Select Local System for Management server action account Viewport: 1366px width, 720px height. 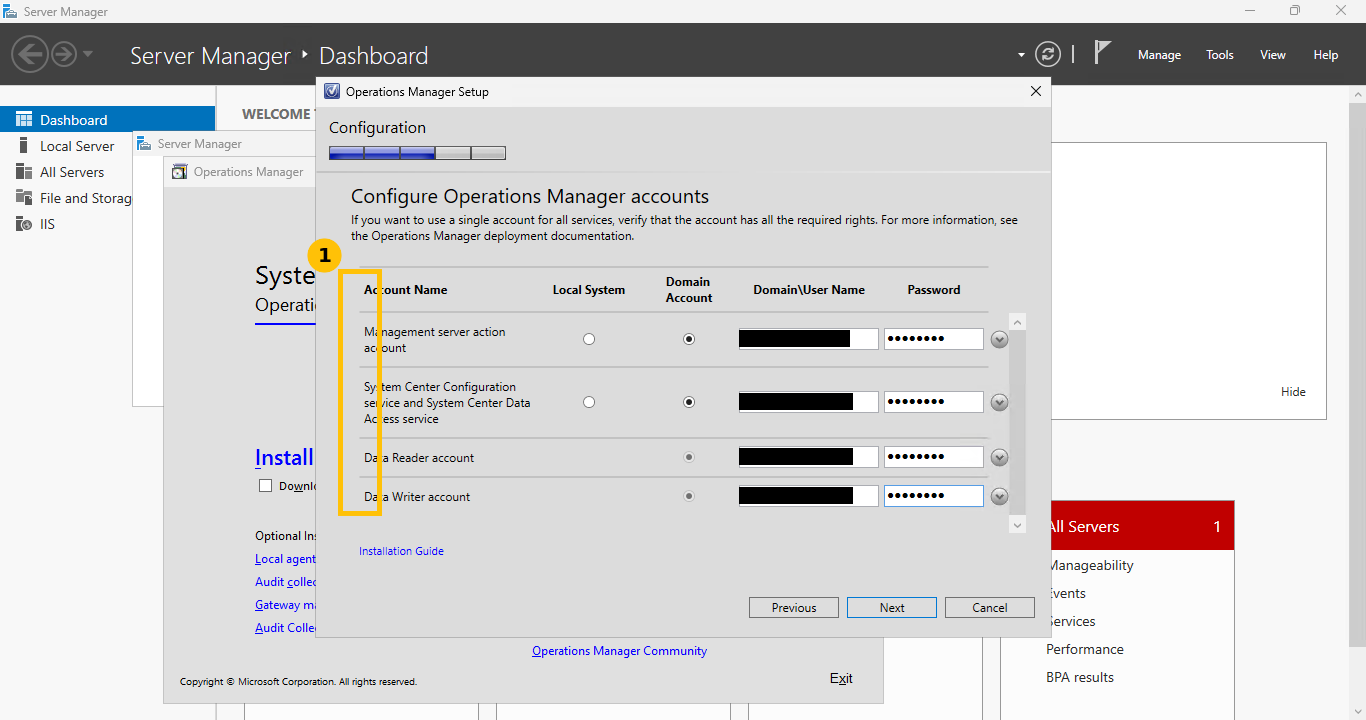point(589,339)
